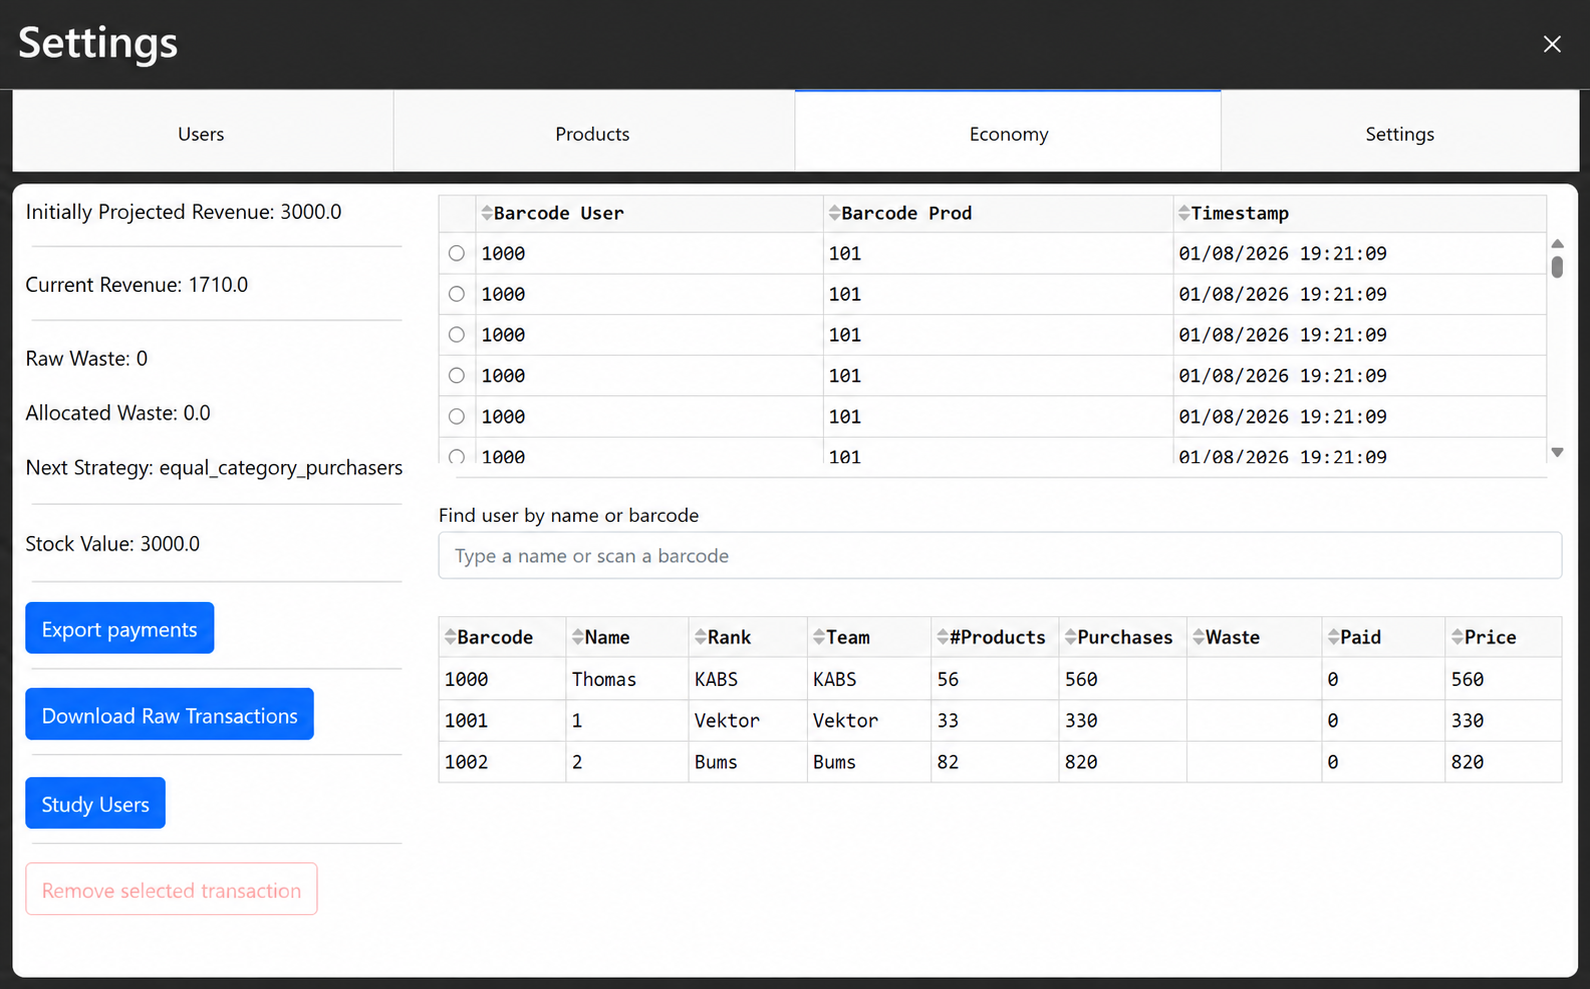Screen dimensions: 1590x989
Task: Click the Paid column sort icon
Action: coord(1333,637)
